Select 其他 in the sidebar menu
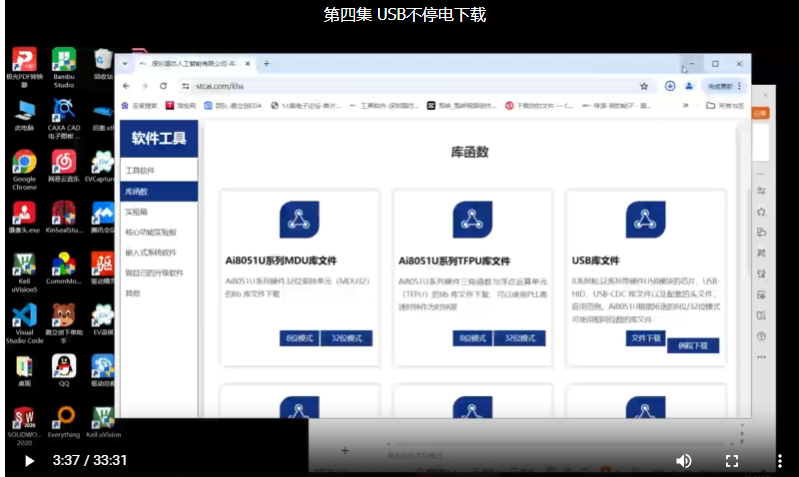This screenshot has height=477, width=799. click(x=159, y=293)
